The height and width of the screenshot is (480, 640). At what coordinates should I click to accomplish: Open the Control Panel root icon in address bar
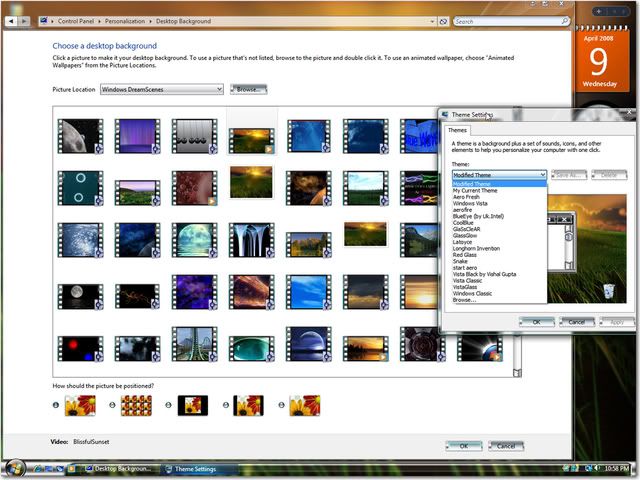pyautogui.click(x=44, y=21)
